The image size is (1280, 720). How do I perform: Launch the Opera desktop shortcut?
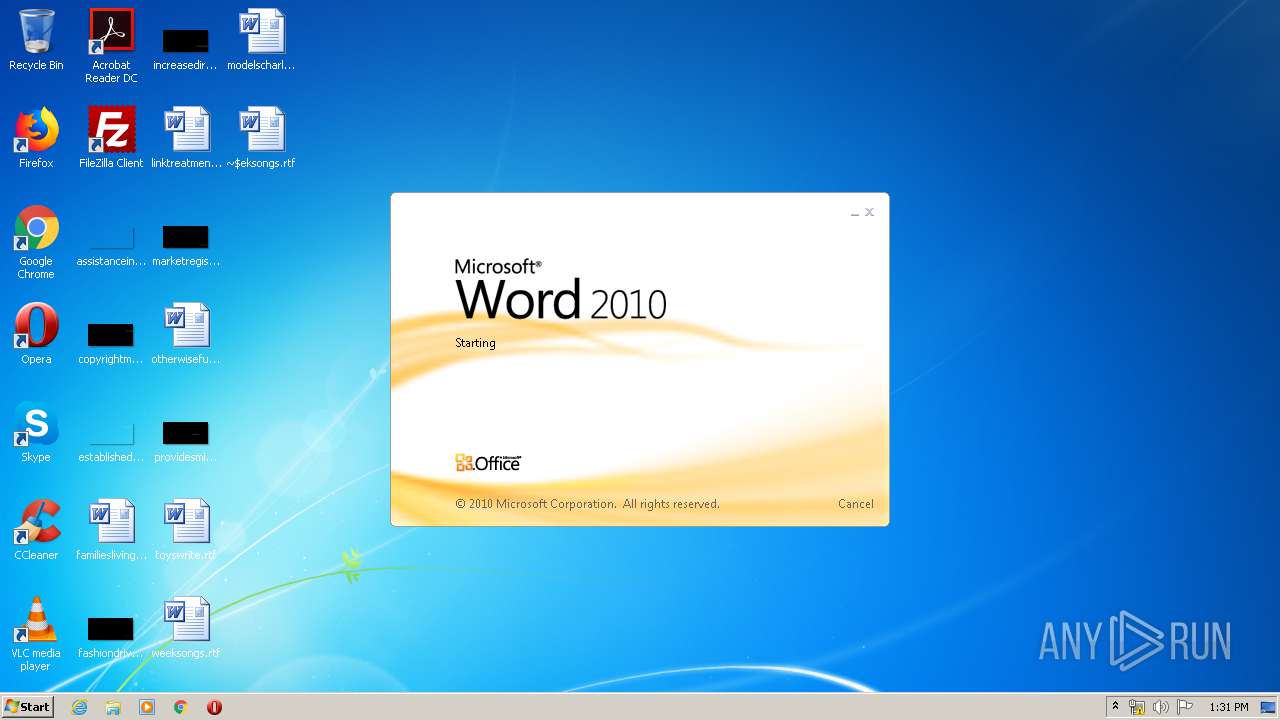(36, 334)
